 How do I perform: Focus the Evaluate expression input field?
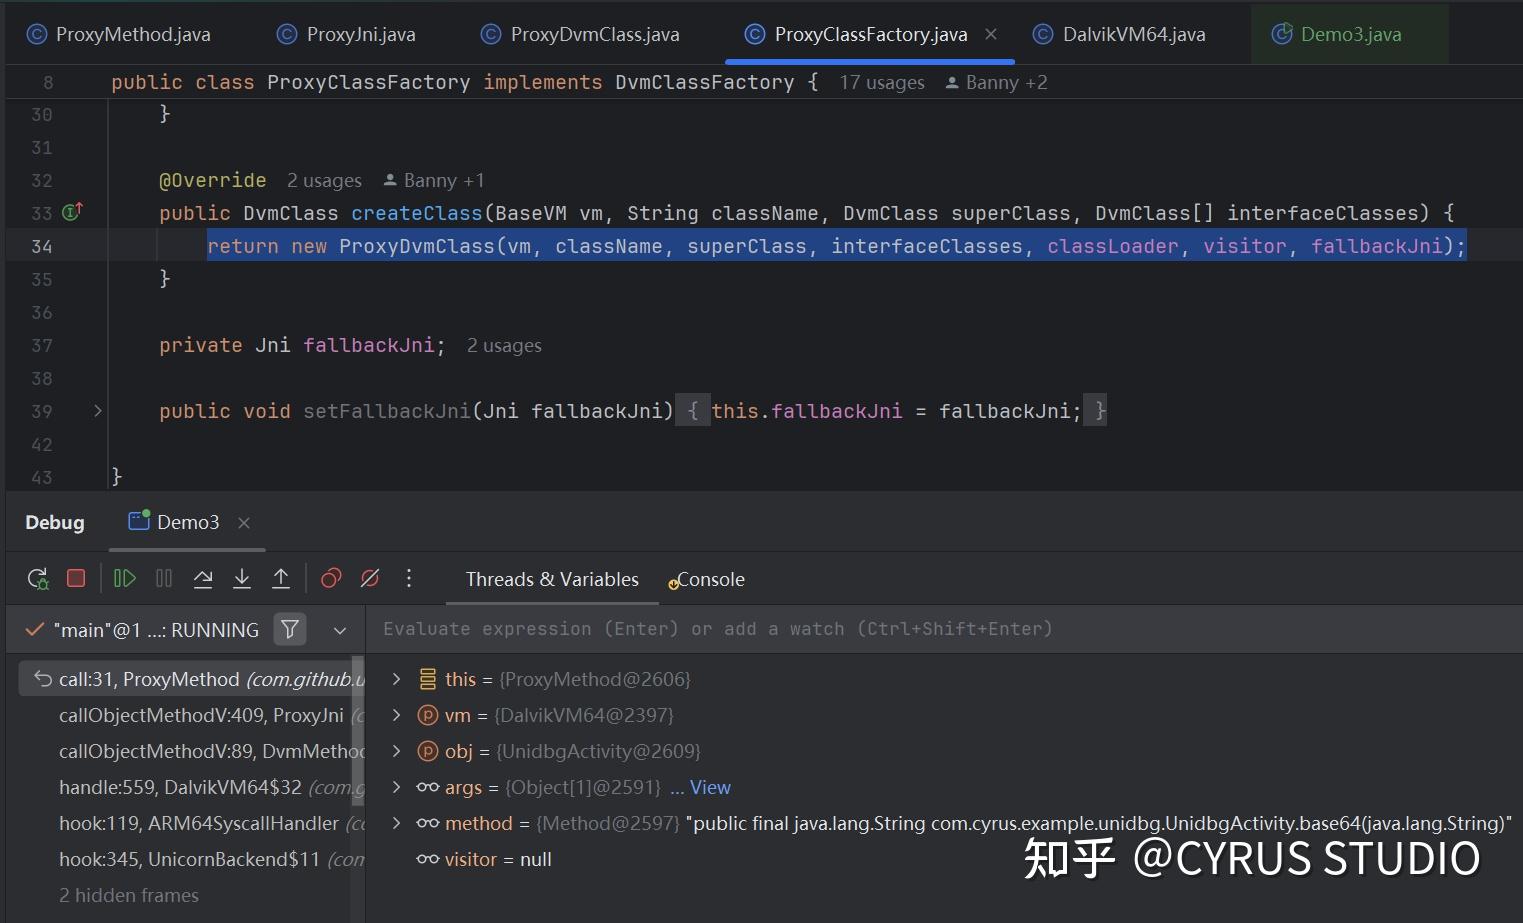coord(943,629)
